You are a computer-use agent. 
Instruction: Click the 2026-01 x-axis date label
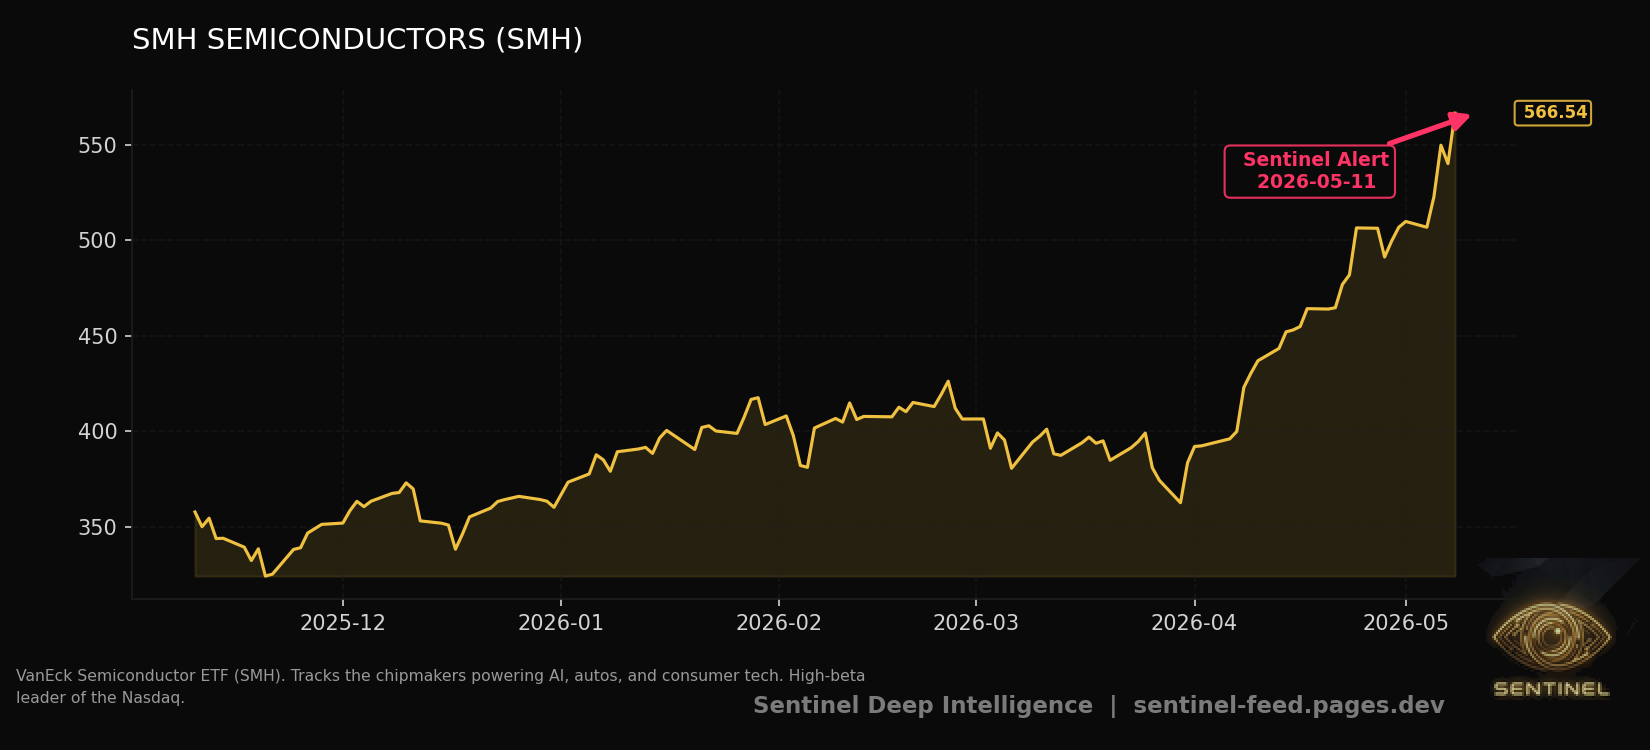click(561, 624)
